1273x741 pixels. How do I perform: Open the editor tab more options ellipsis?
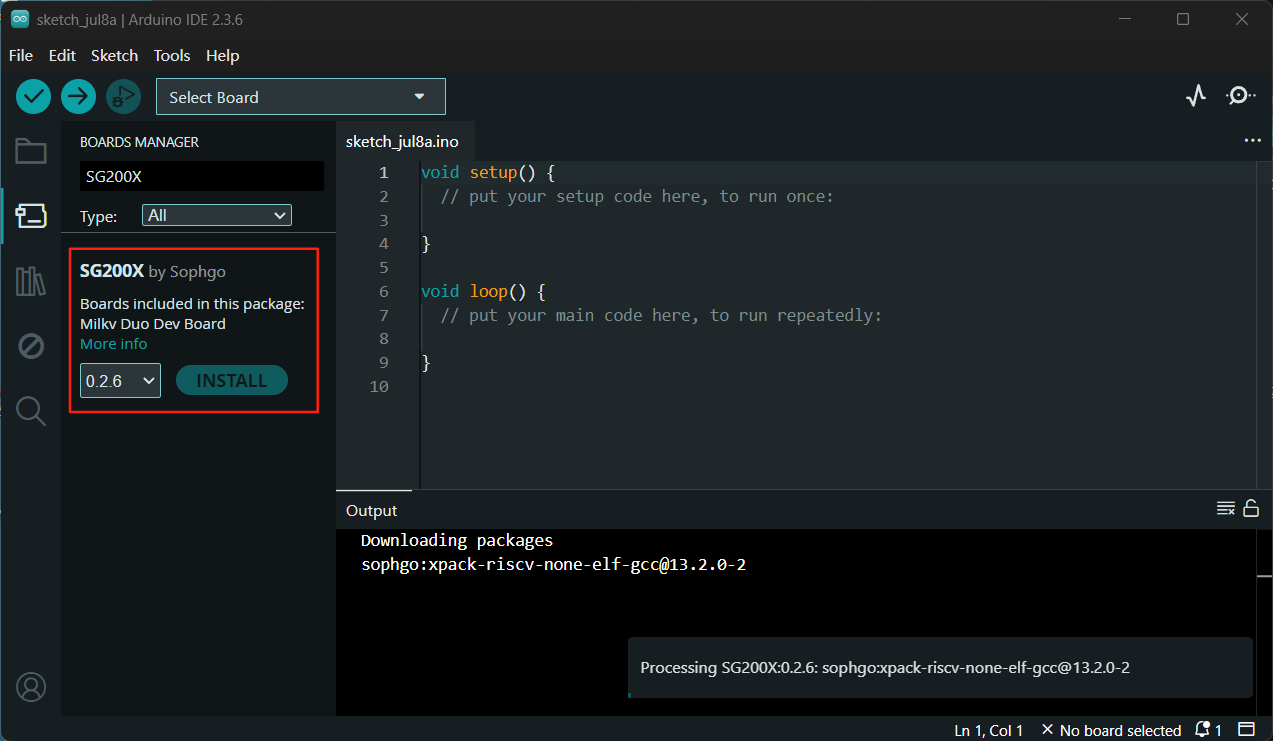pos(1252,141)
